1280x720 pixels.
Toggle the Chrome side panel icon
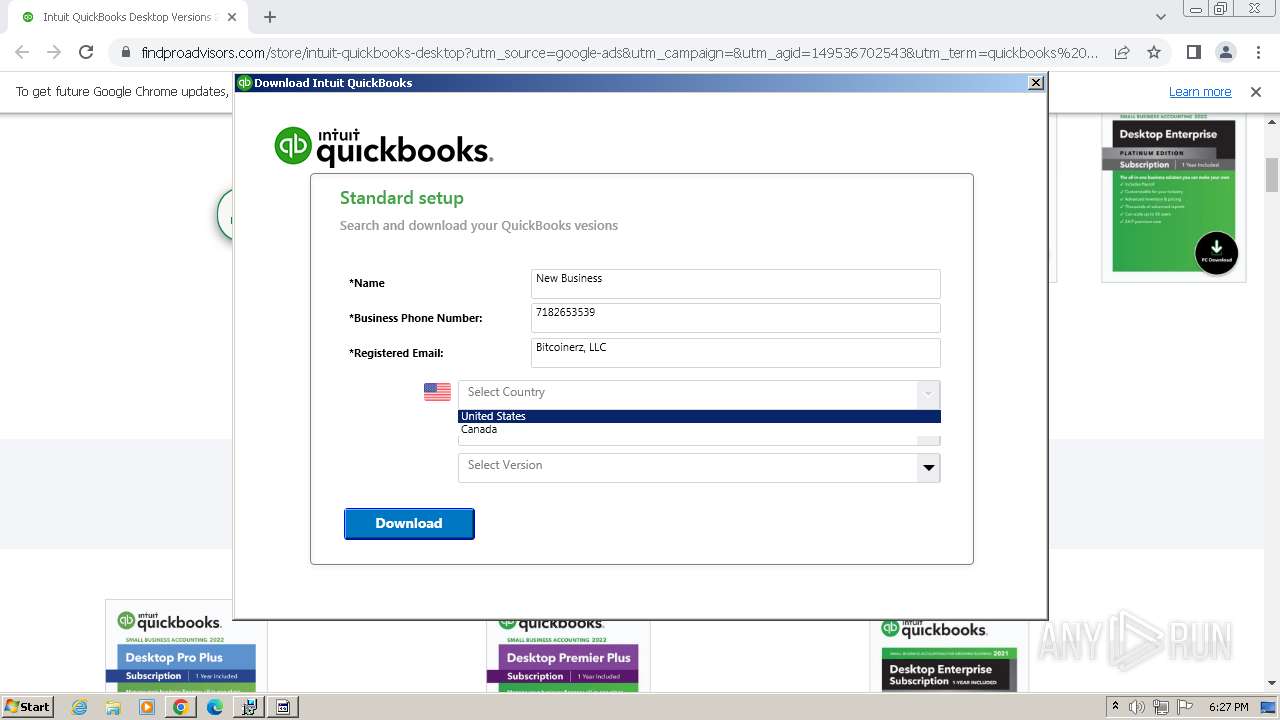pyautogui.click(x=1194, y=52)
